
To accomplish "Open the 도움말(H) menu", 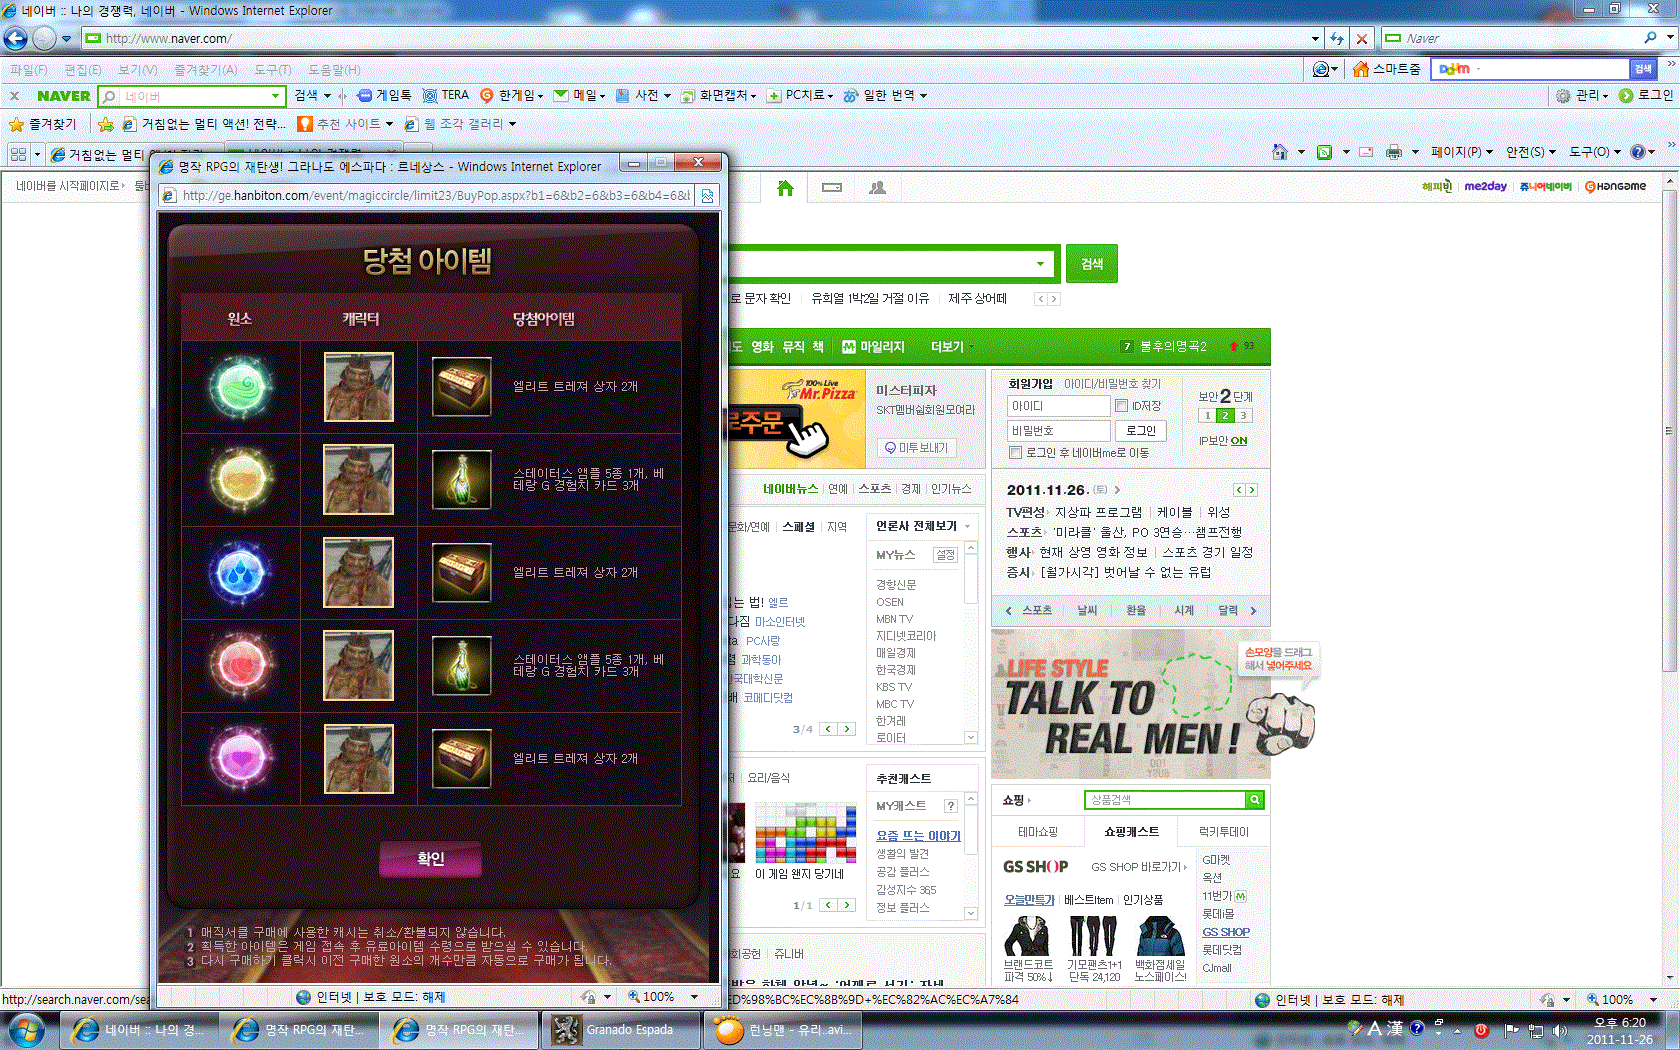I will click(x=333, y=70).
